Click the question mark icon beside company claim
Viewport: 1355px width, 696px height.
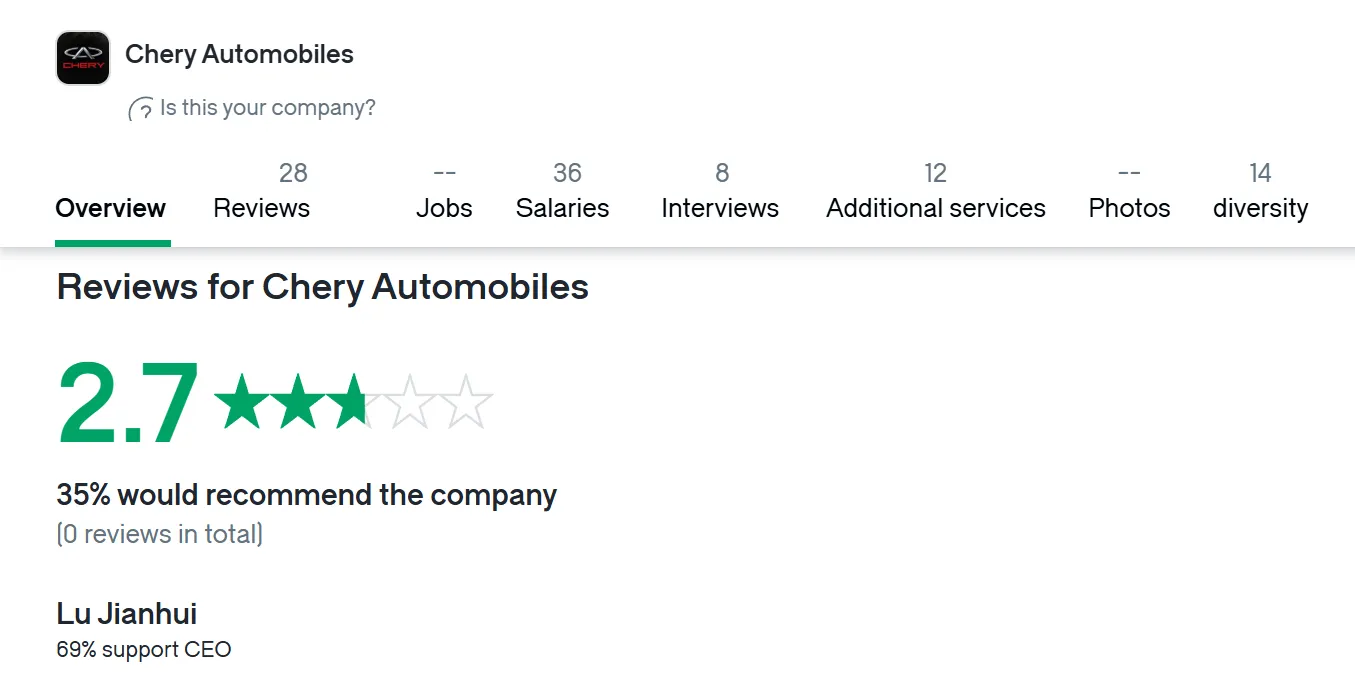[141, 109]
